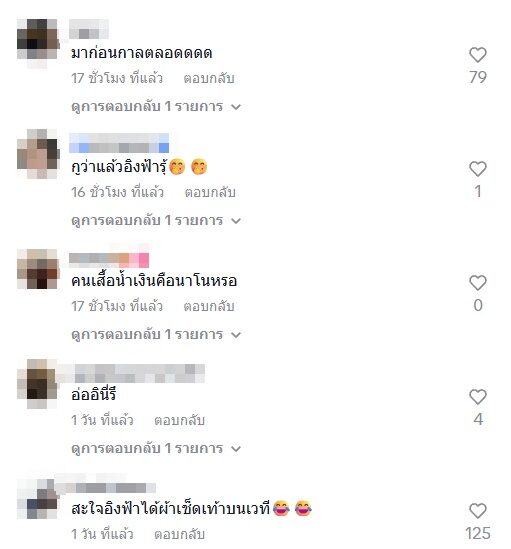Viewport: 511px width, 549px height.
Task: Expand replies under the คนเสื้อน้ำเงิน comment
Action: pyautogui.click(x=156, y=334)
